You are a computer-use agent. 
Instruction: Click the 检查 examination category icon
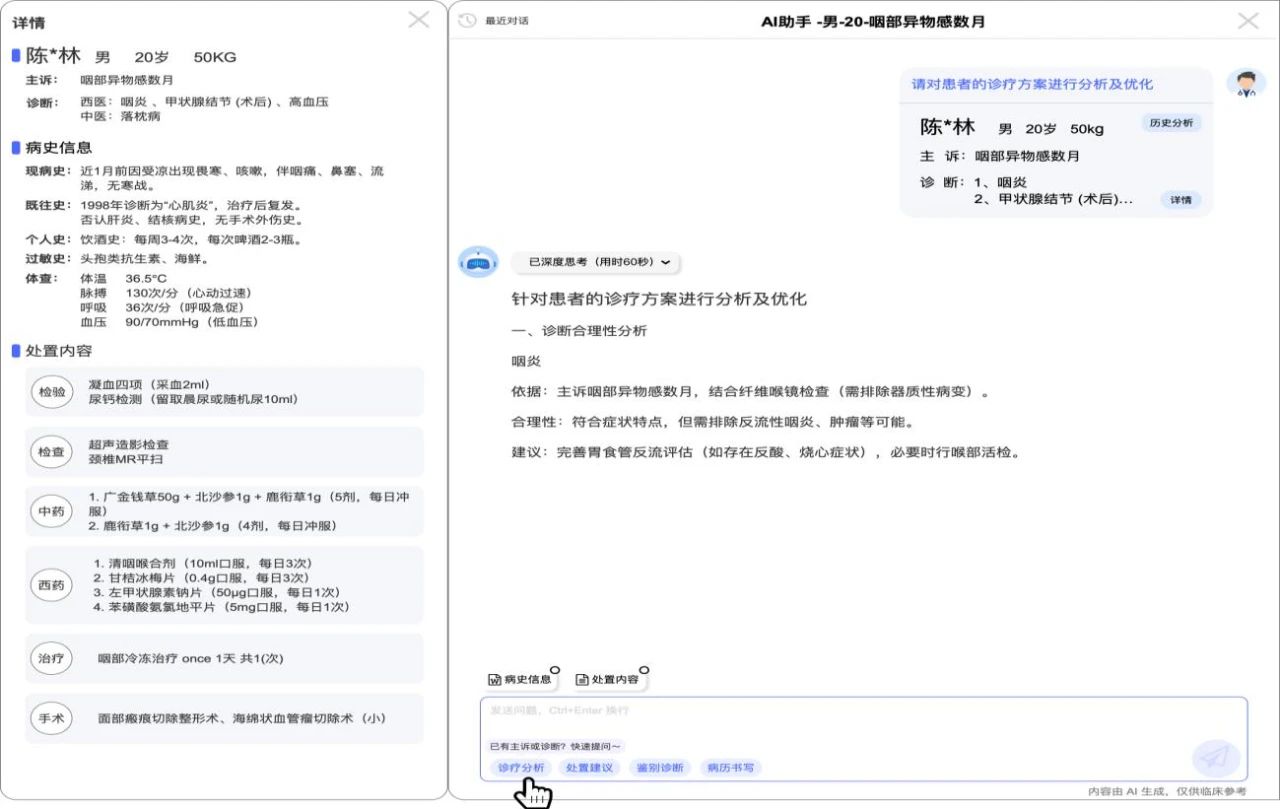(52, 452)
